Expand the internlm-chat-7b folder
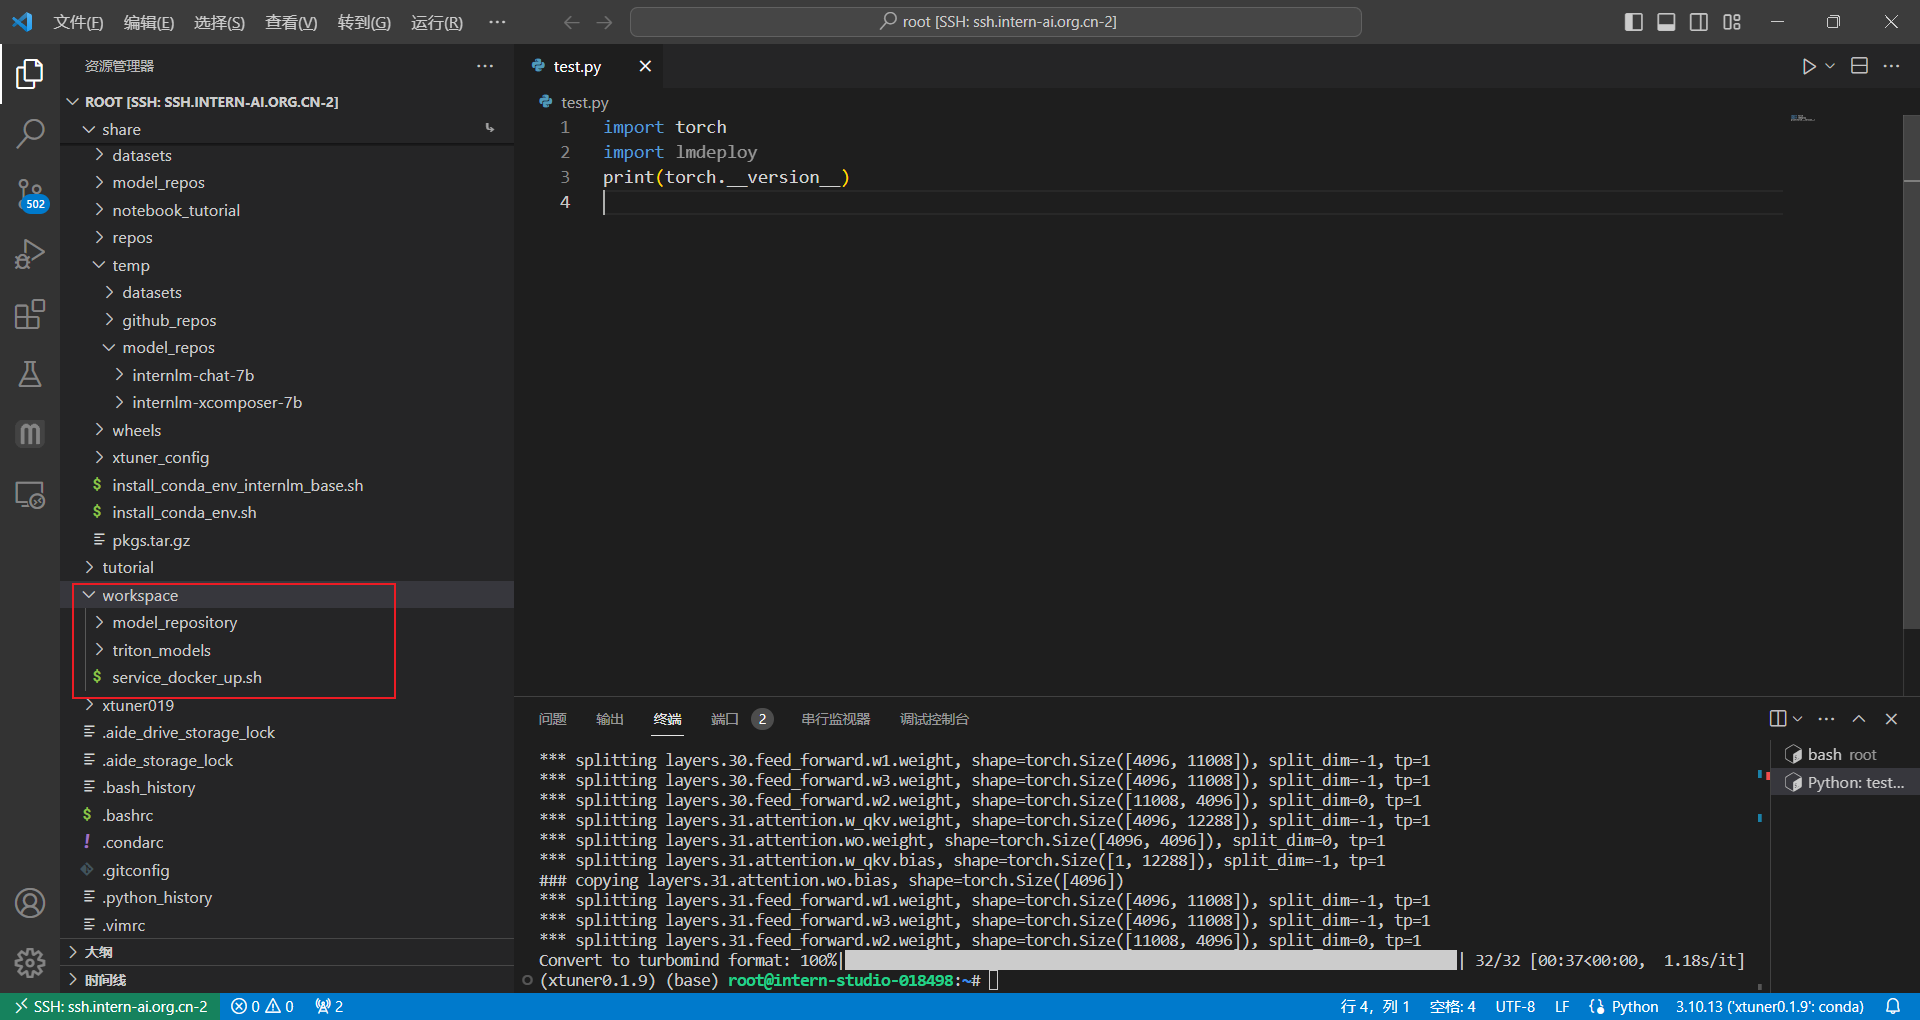 (x=193, y=375)
